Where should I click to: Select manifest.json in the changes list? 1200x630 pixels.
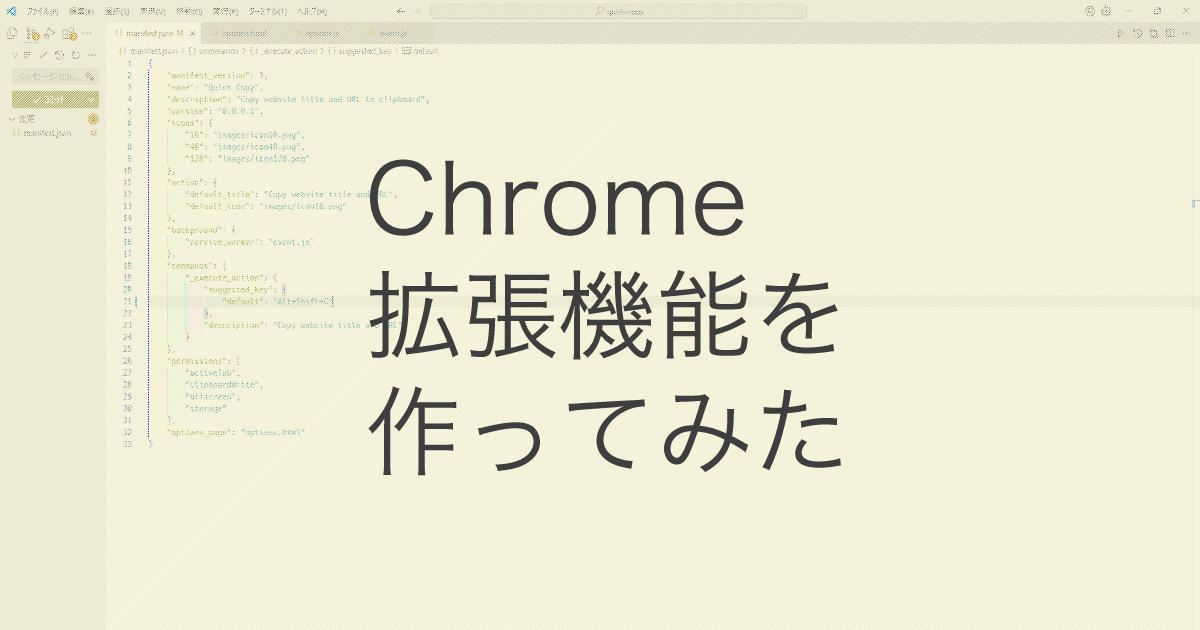point(47,133)
